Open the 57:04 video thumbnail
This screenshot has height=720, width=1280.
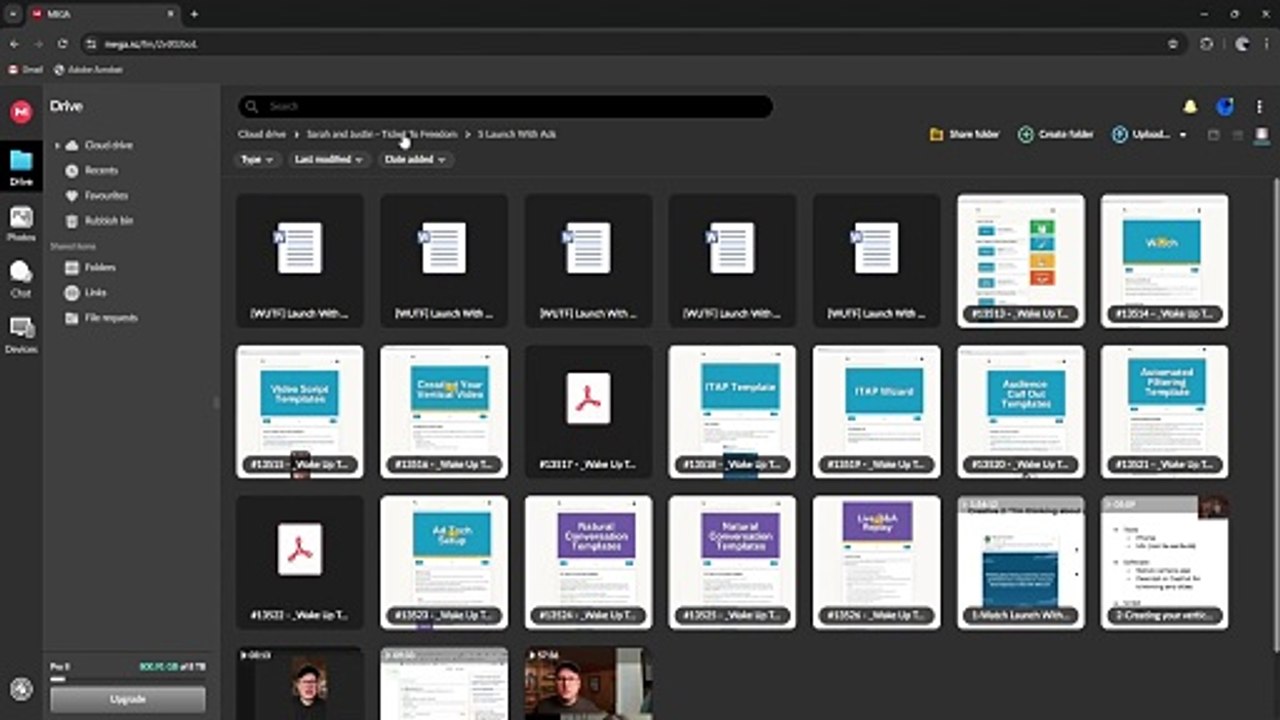[x=588, y=683]
